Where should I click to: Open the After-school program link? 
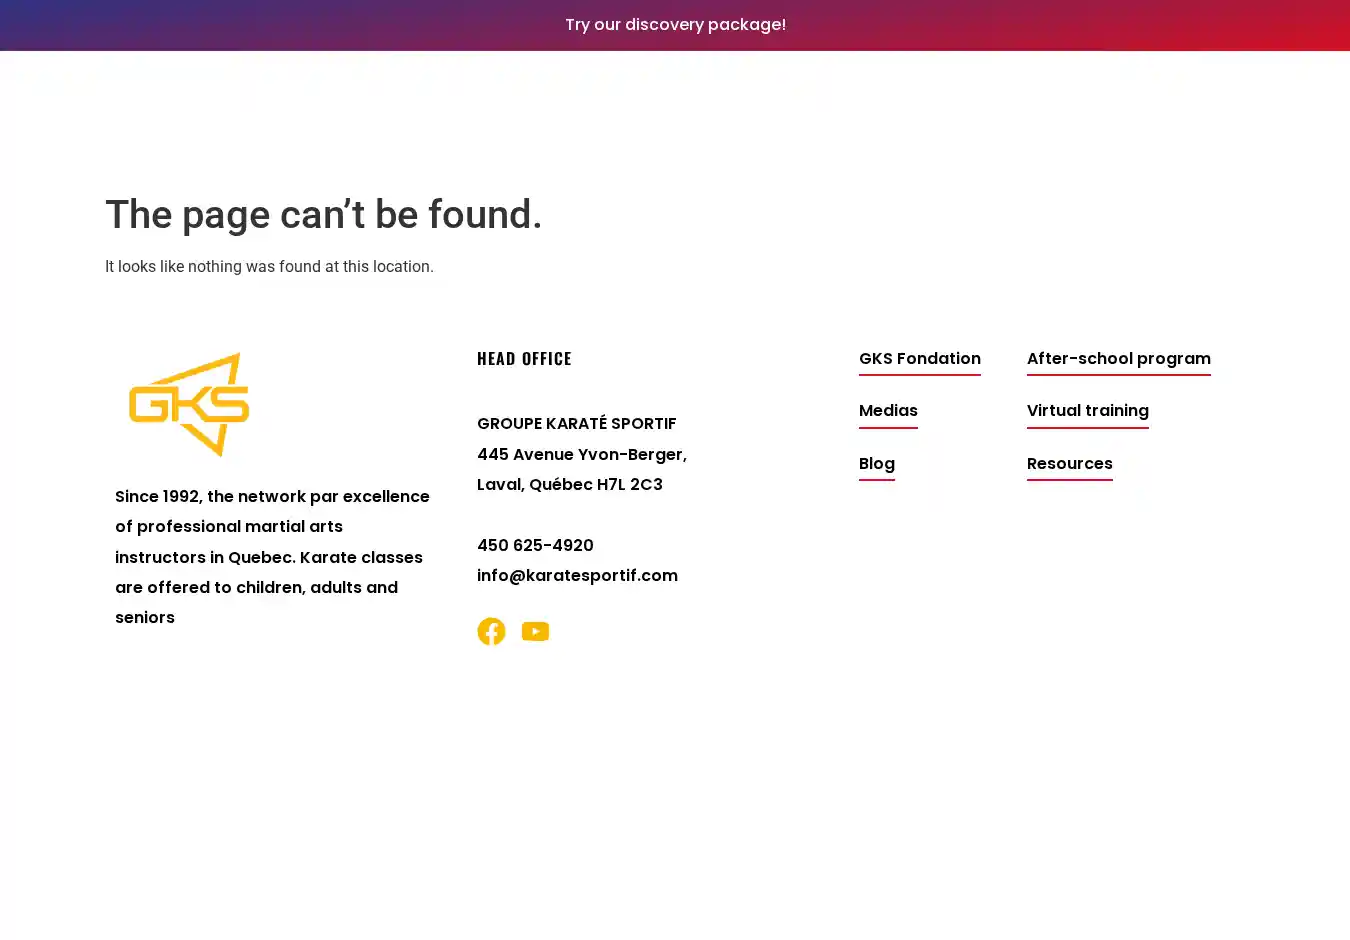click(x=1118, y=359)
